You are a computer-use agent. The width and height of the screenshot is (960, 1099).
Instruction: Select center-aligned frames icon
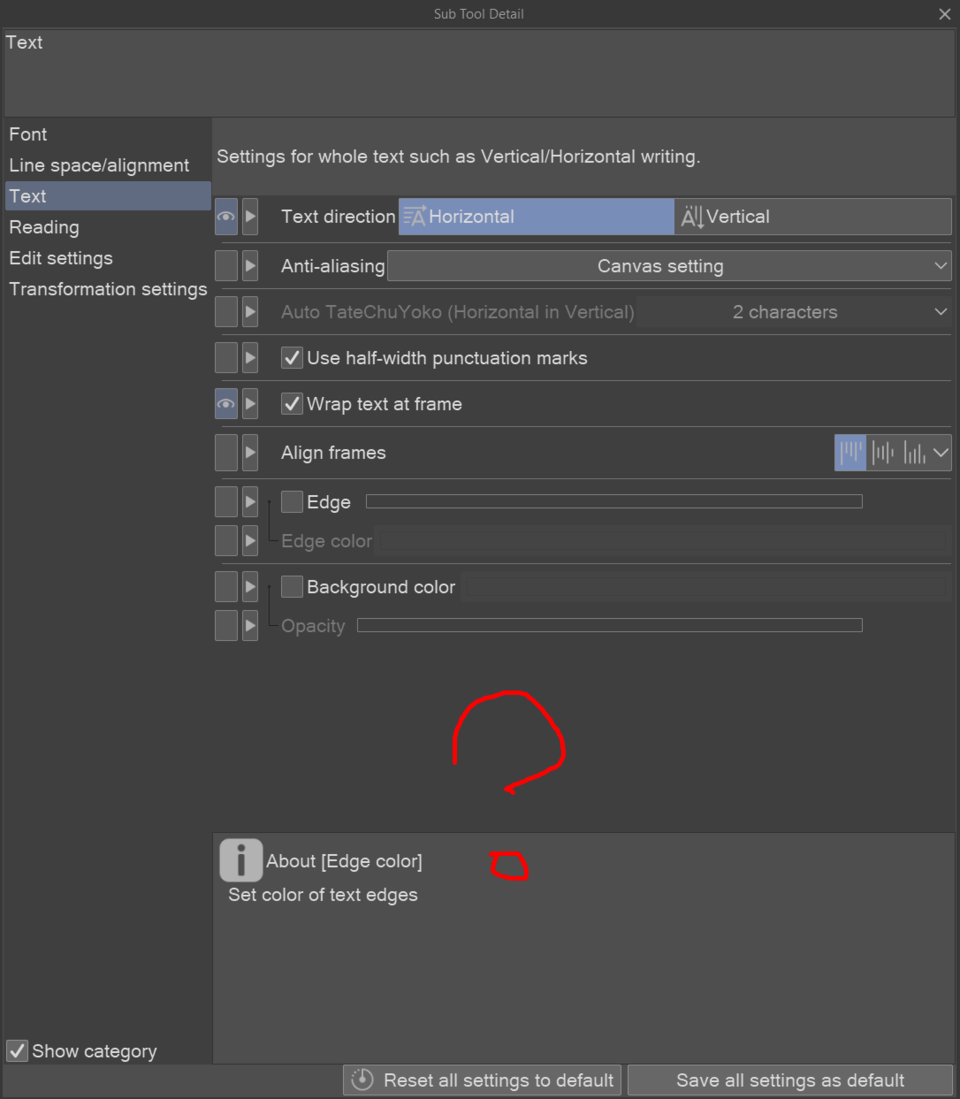tap(883, 453)
